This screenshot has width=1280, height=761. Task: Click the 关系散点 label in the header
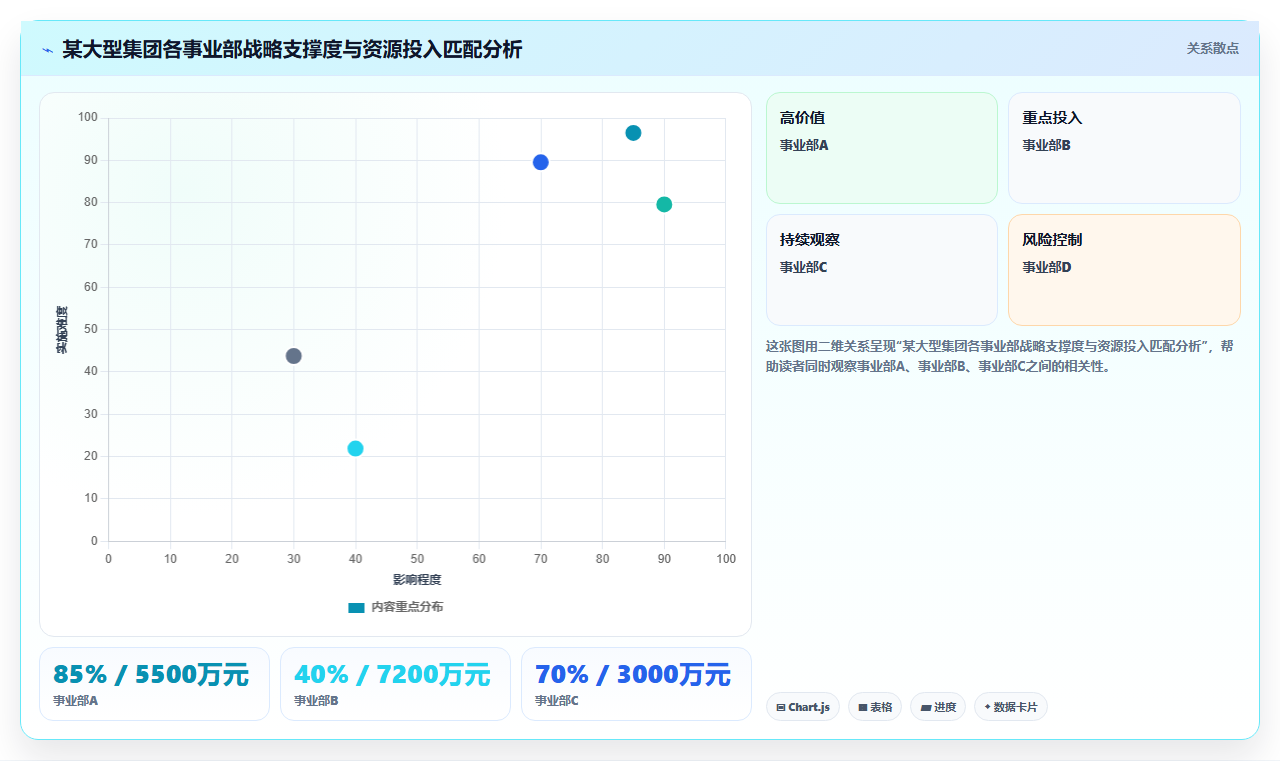(1212, 48)
